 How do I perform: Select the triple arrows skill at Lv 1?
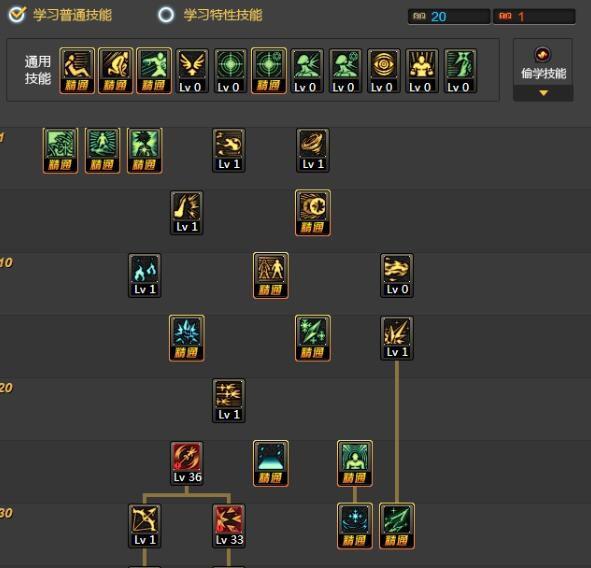tap(229, 401)
